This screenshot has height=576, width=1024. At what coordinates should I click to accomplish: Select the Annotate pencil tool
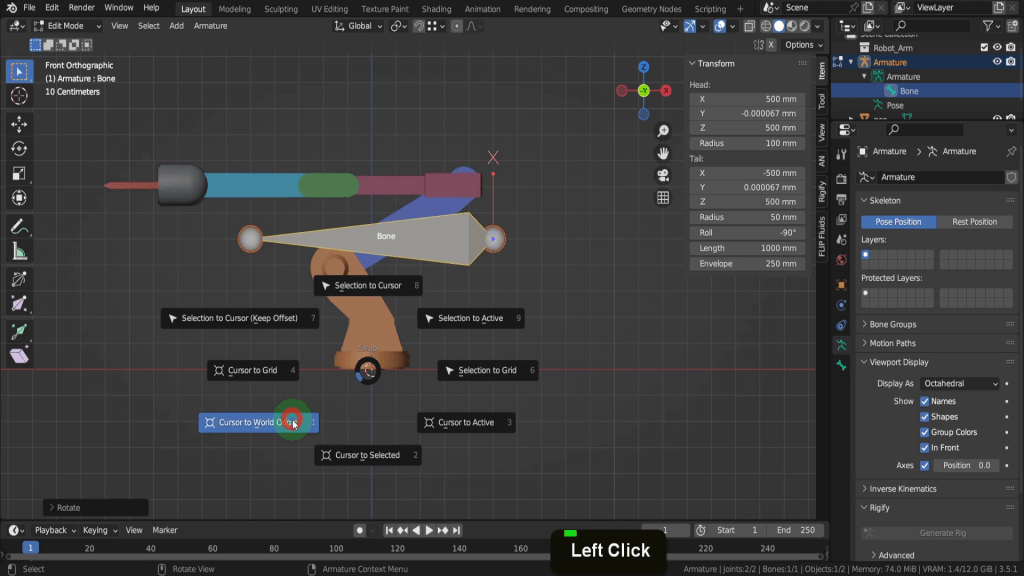[19, 226]
